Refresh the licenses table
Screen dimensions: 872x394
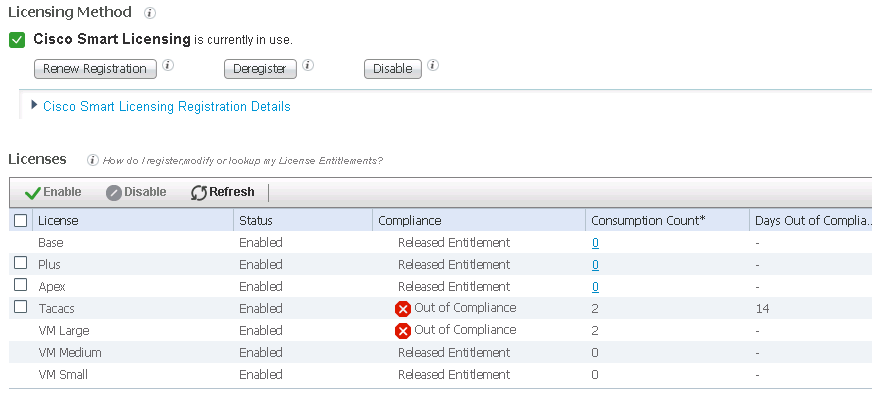222,193
